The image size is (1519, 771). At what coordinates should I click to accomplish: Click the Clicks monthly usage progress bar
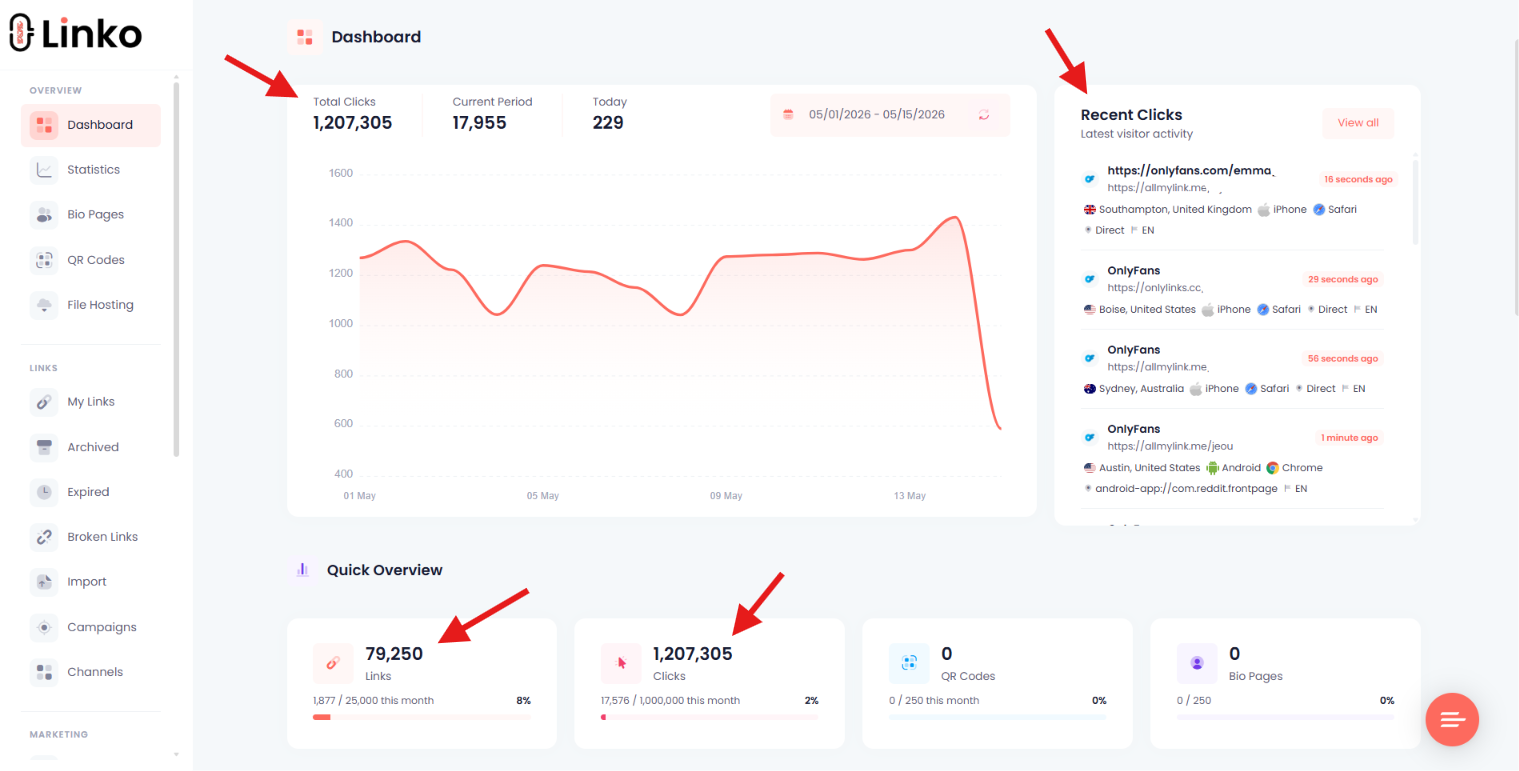710,717
